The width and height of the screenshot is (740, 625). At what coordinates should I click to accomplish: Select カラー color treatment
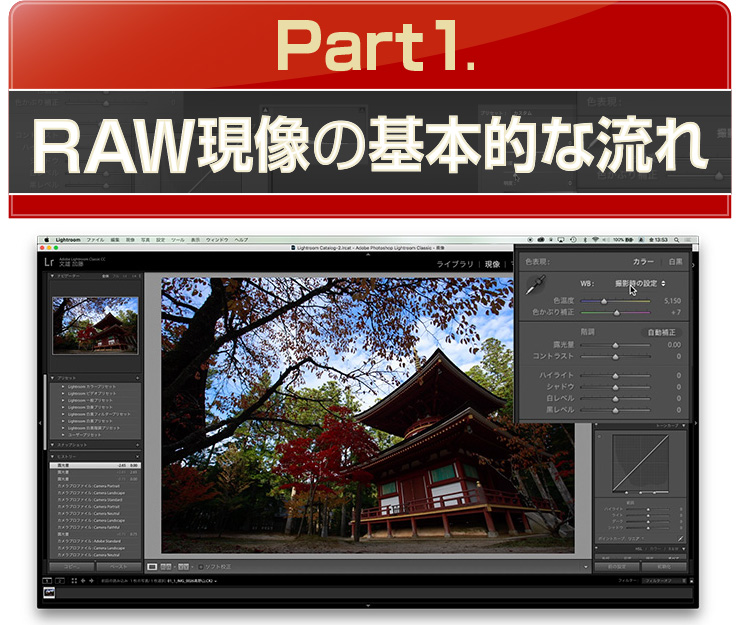[643, 262]
